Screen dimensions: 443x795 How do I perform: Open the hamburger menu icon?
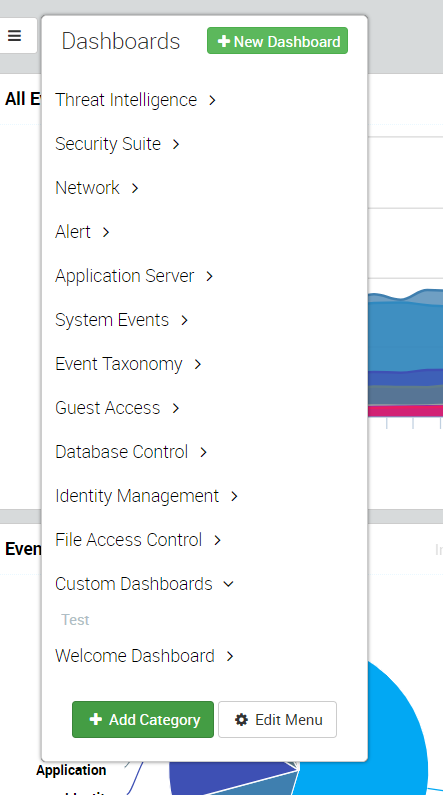click(15, 35)
